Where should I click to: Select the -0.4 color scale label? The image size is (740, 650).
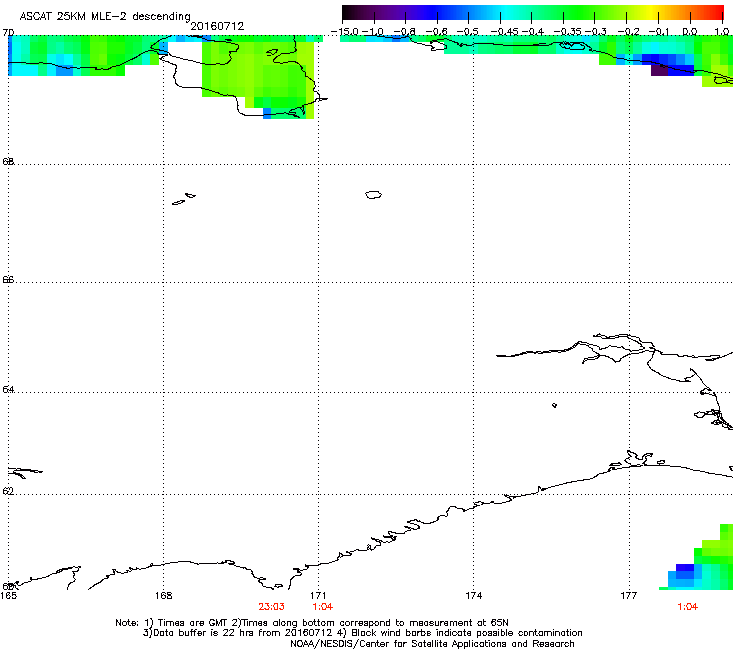click(532, 32)
